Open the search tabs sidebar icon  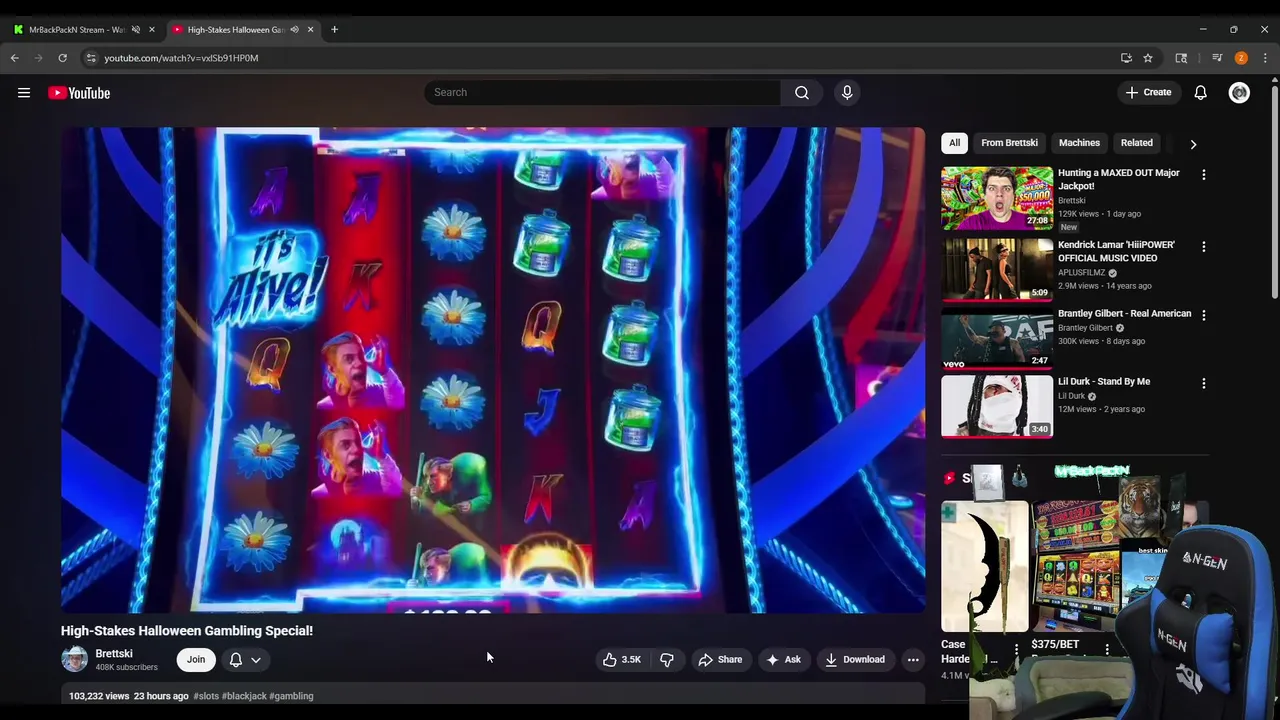tap(1181, 58)
